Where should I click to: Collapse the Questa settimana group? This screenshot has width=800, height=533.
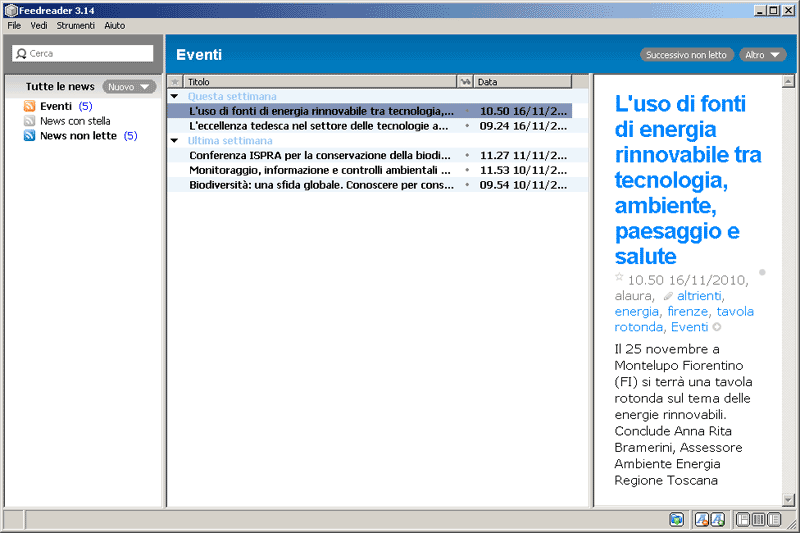[175, 97]
